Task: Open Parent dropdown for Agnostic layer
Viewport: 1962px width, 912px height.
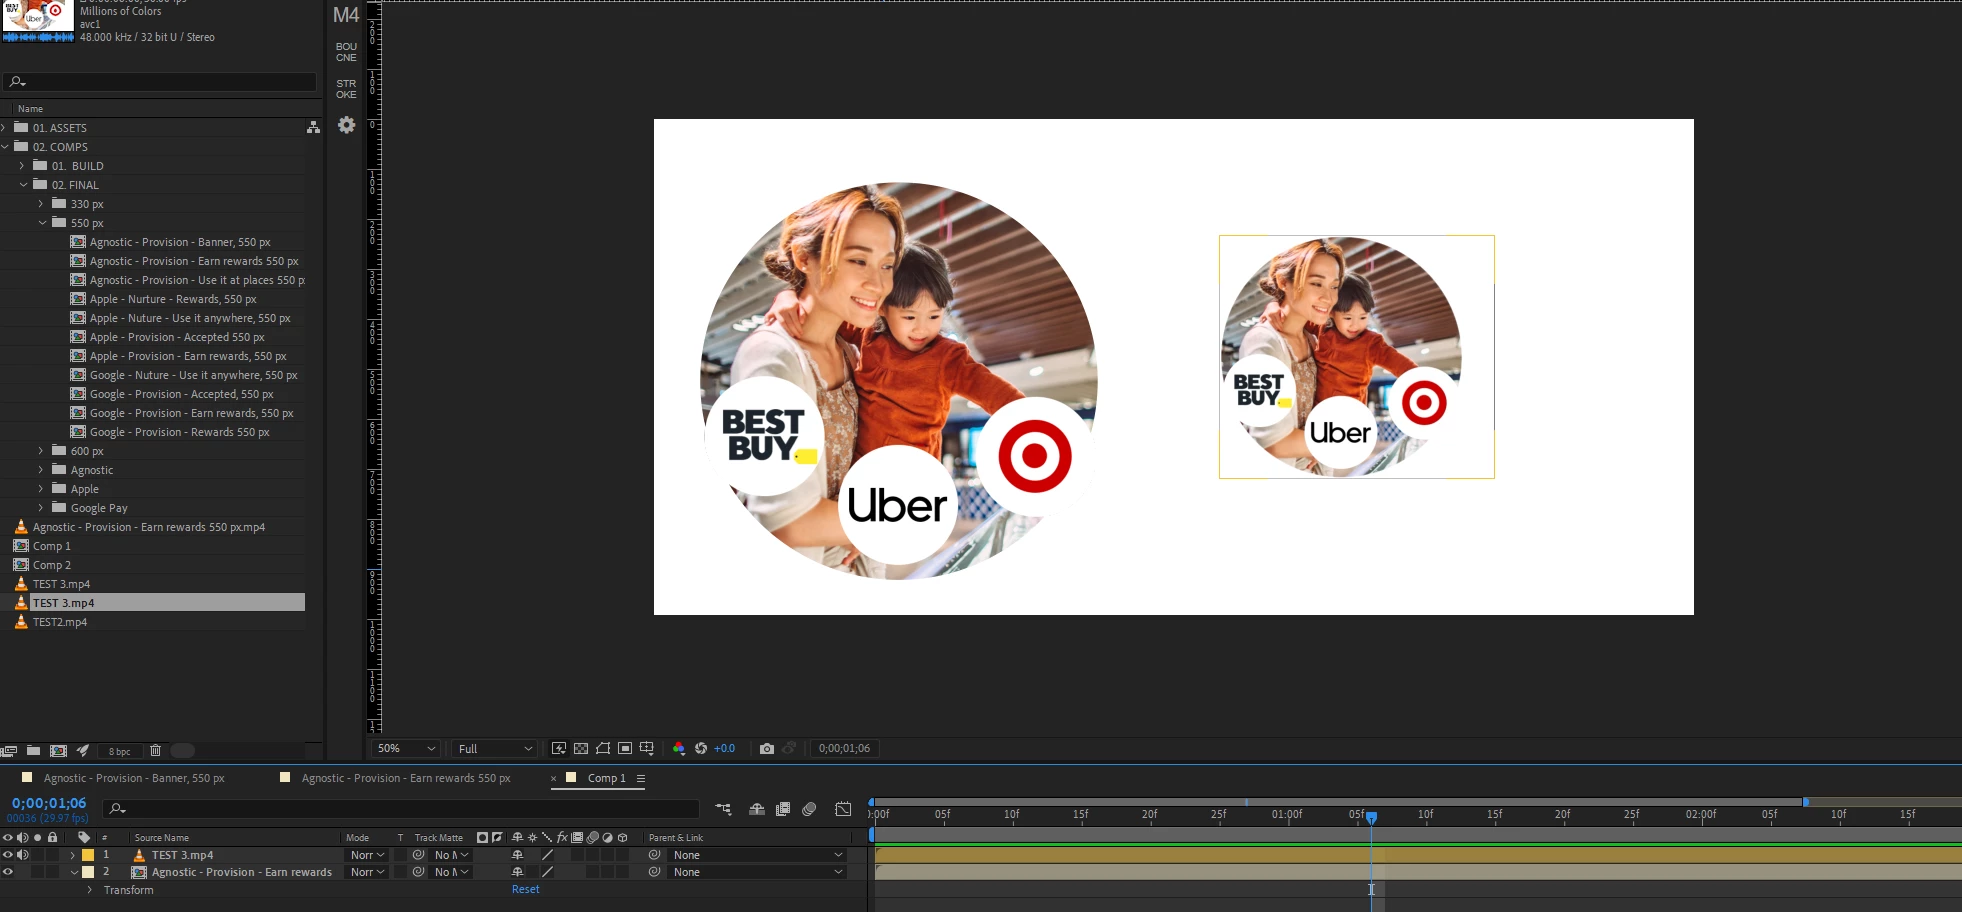Action: pos(757,873)
